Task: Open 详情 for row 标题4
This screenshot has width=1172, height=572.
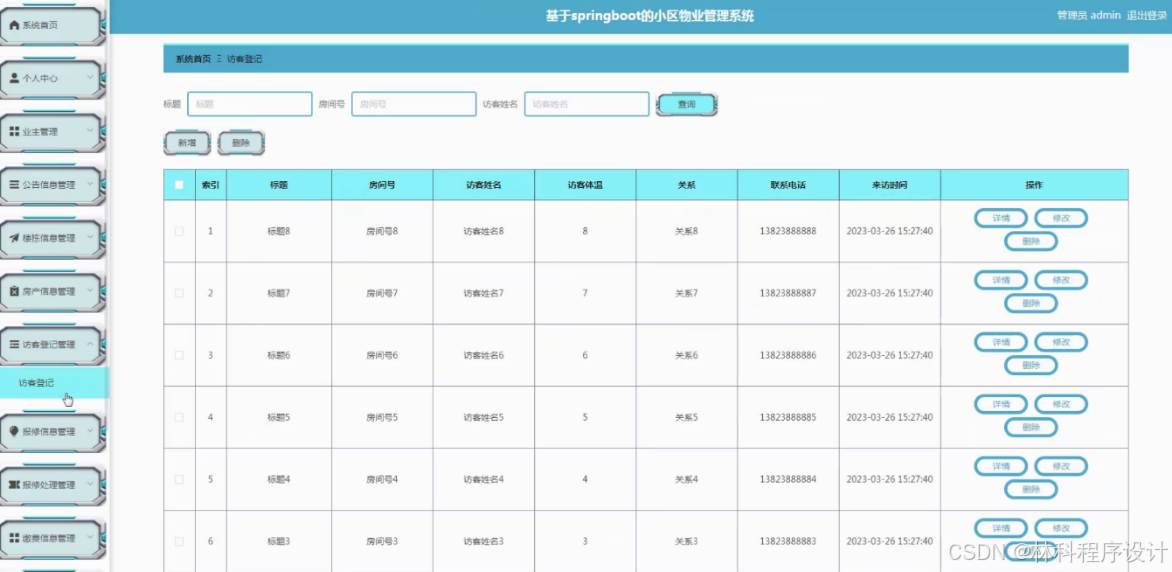Action: (1001, 466)
